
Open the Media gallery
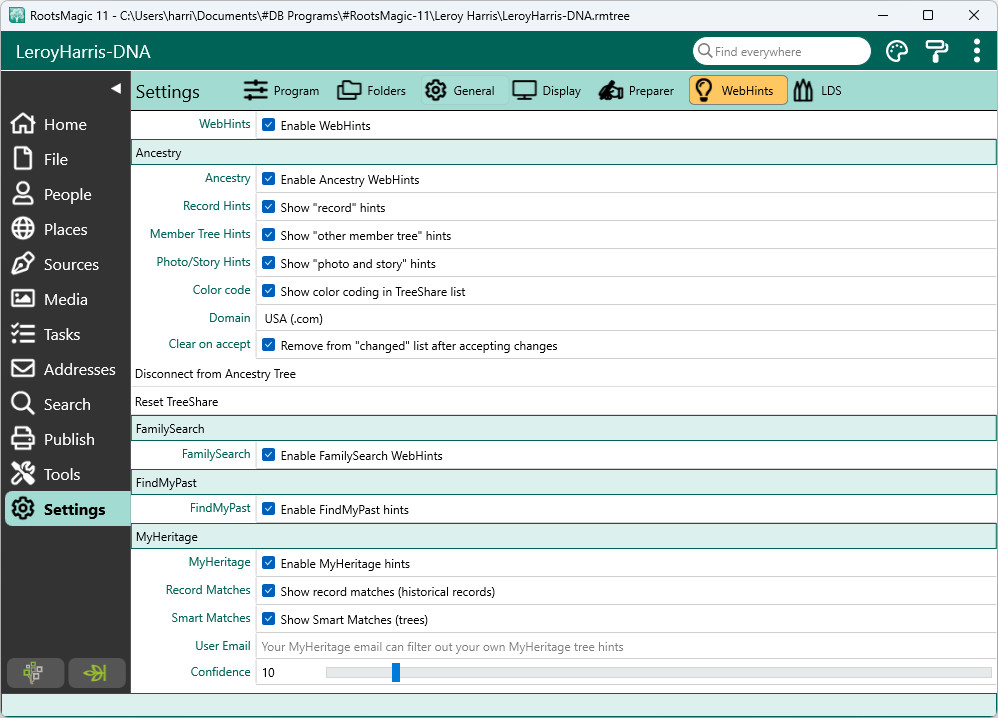coord(66,299)
